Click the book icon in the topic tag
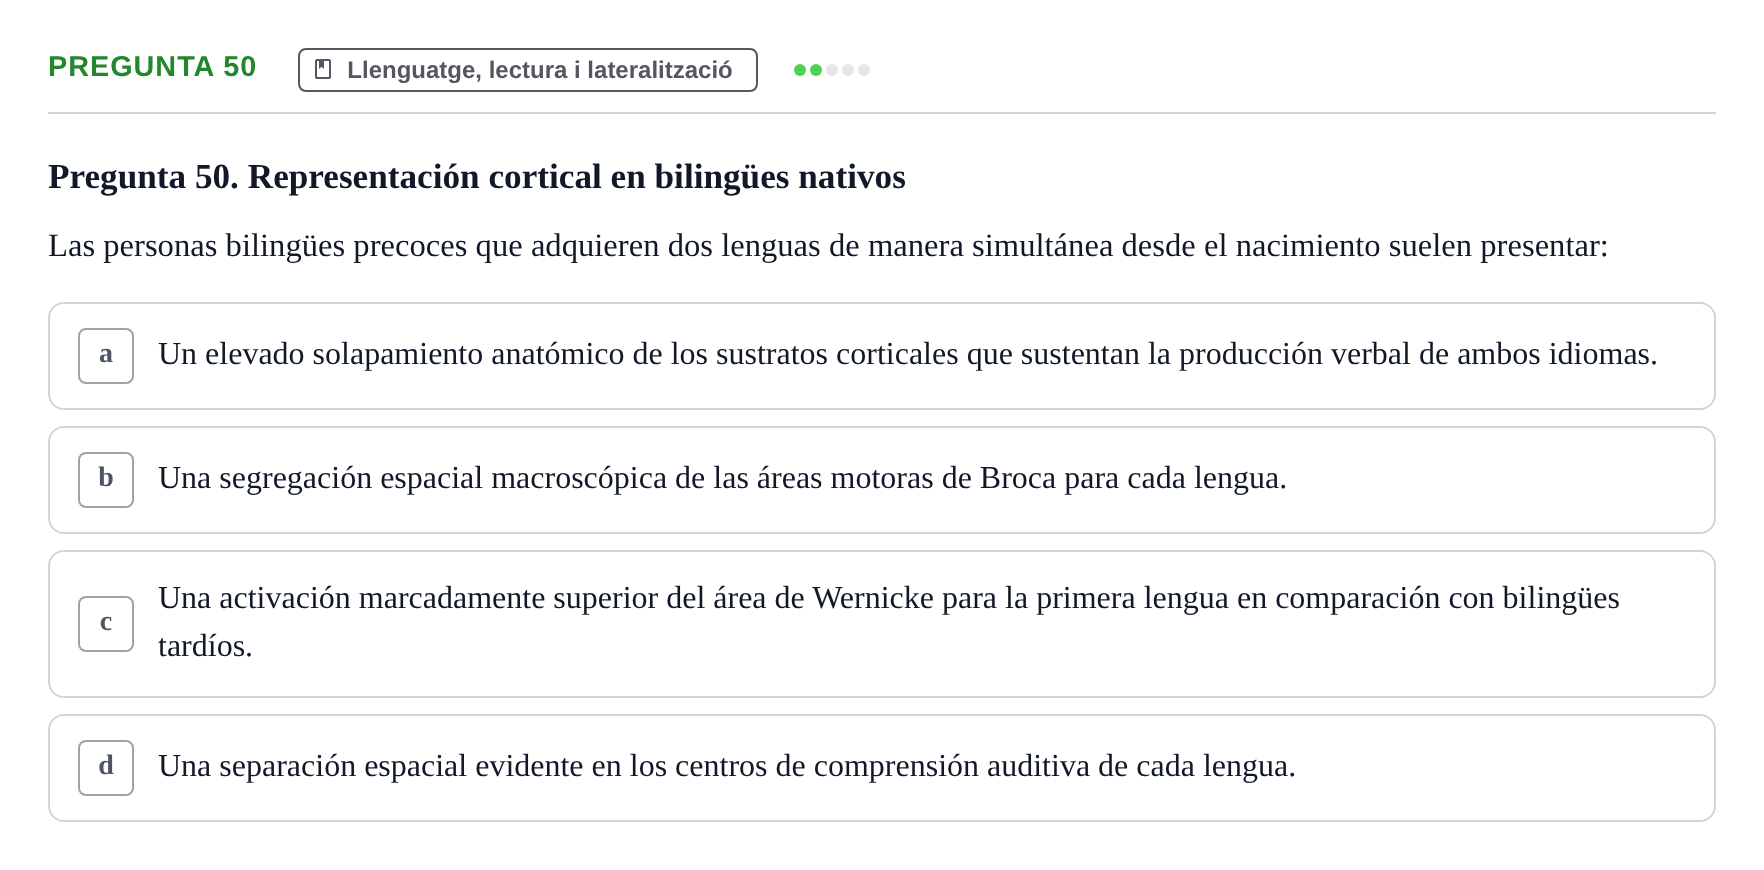The height and width of the screenshot is (870, 1764). coord(323,70)
